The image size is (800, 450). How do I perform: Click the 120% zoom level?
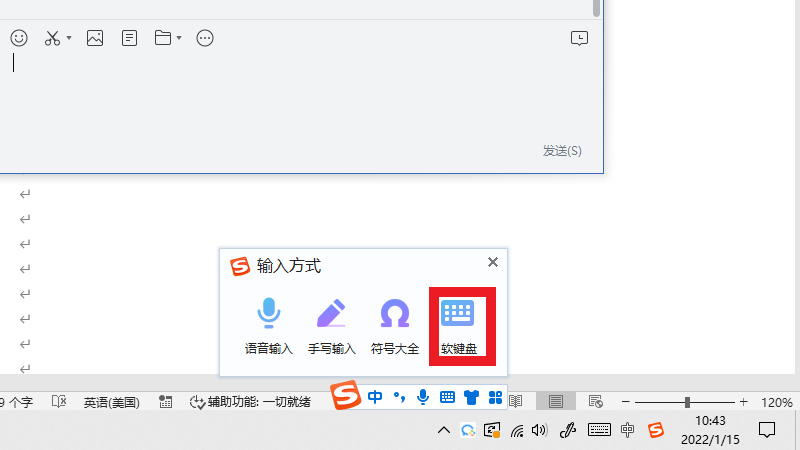pyautogui.click(x=777, y=402)
